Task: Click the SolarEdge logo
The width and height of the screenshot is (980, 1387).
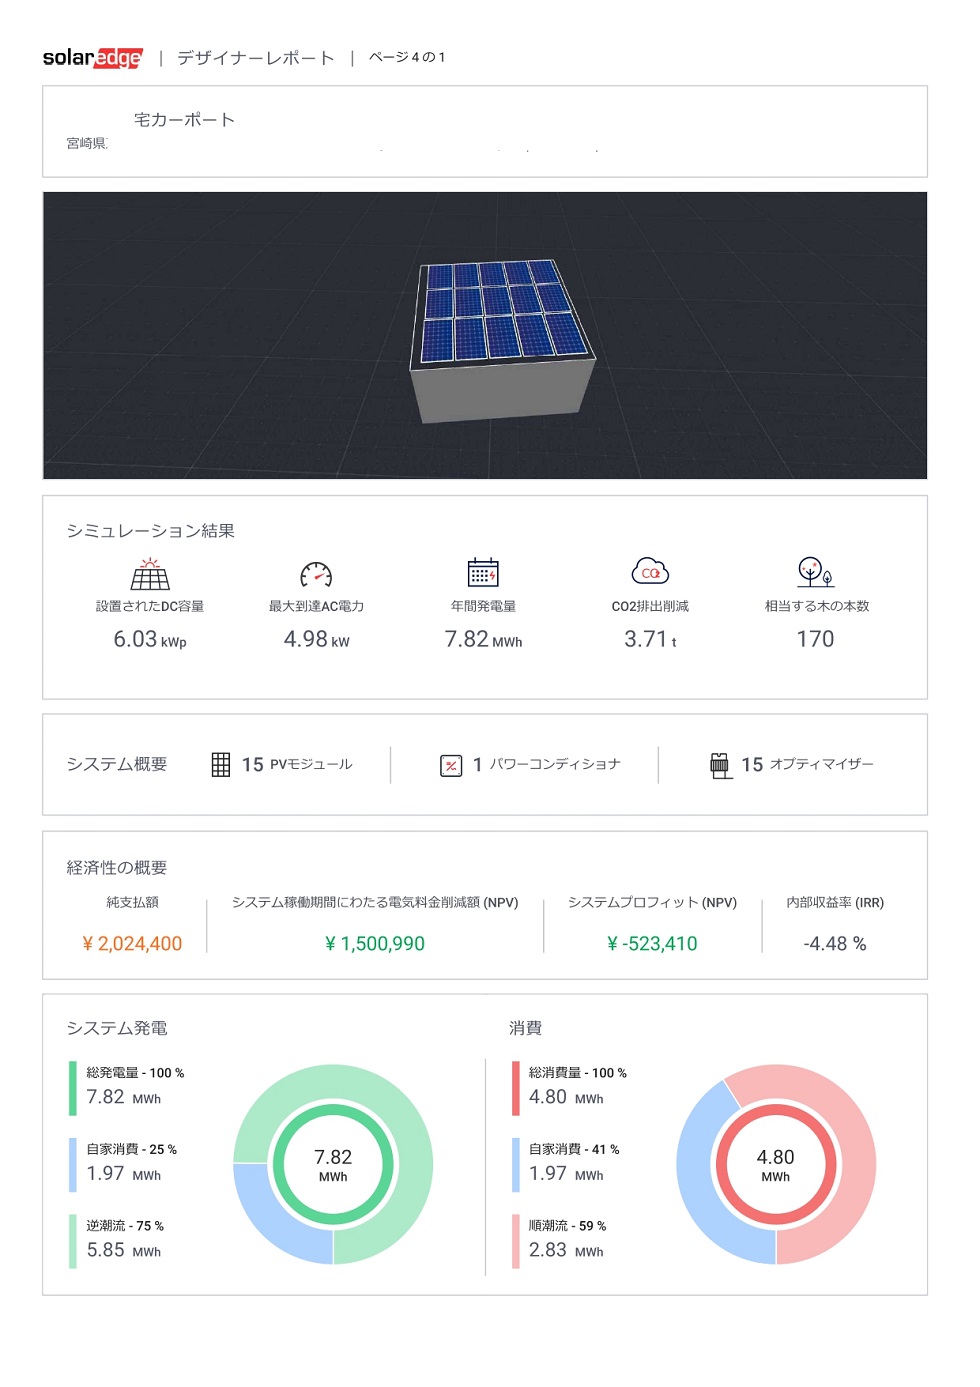Action: click(92, 58)
